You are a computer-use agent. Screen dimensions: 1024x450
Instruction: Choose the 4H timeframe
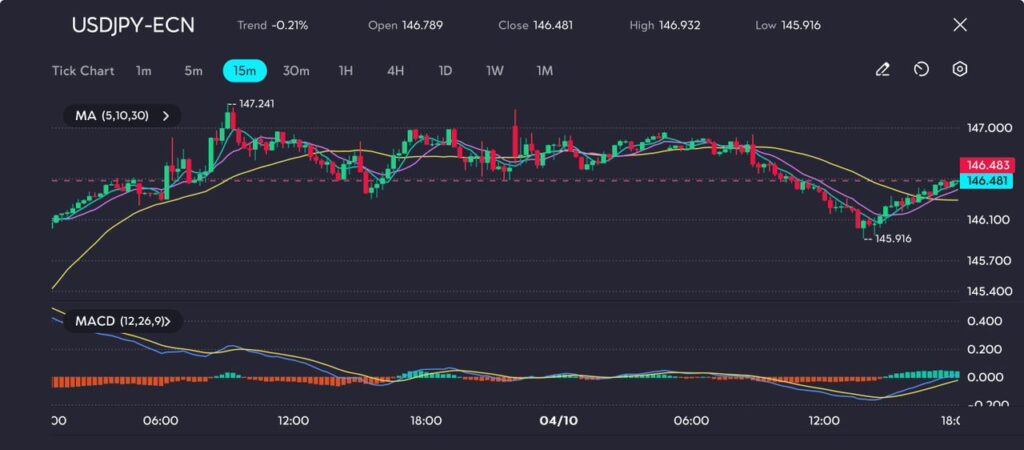[x=395, y=71]
